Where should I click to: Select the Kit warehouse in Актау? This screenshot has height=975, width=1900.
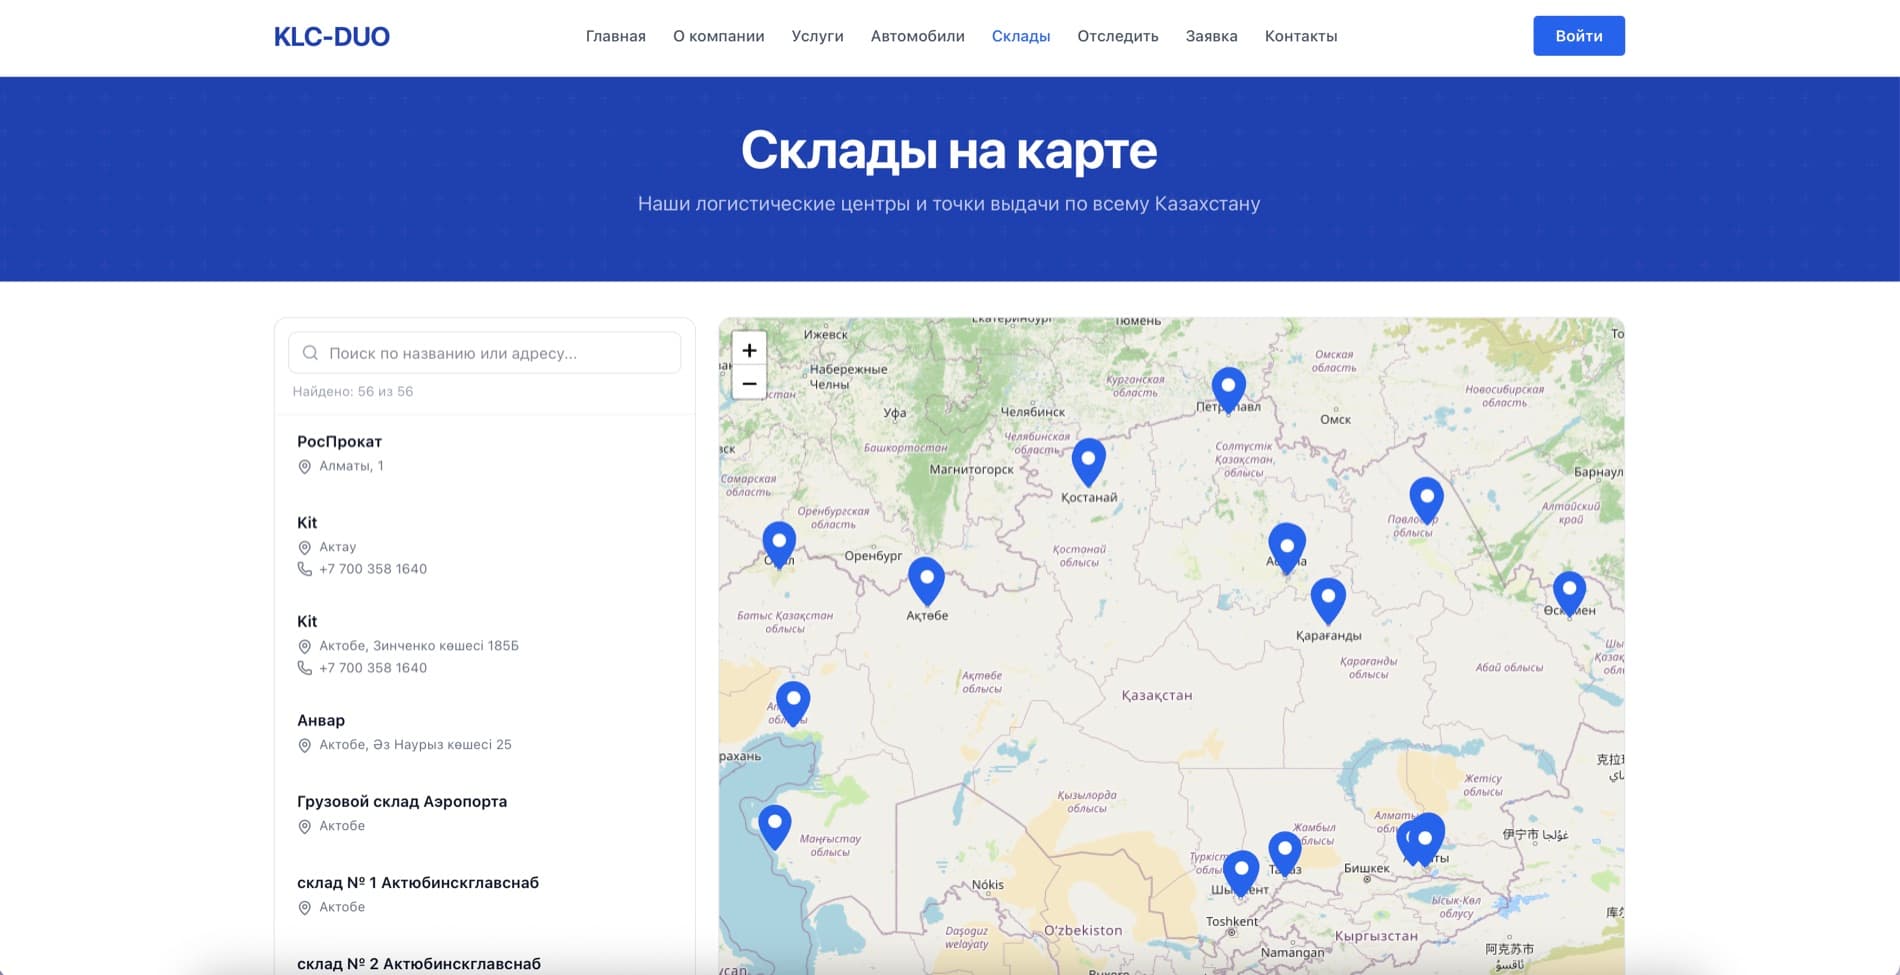485,545
